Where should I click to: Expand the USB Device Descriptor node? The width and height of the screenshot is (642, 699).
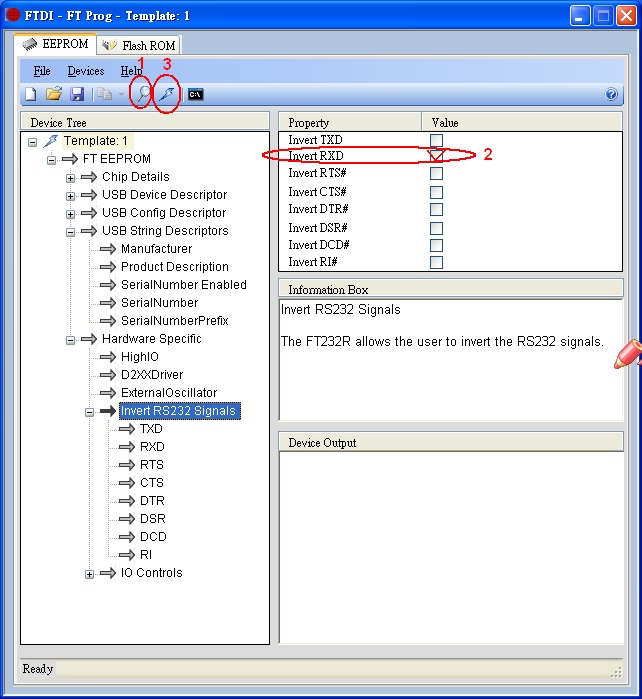pyautogui.click(x=70, y=196)
